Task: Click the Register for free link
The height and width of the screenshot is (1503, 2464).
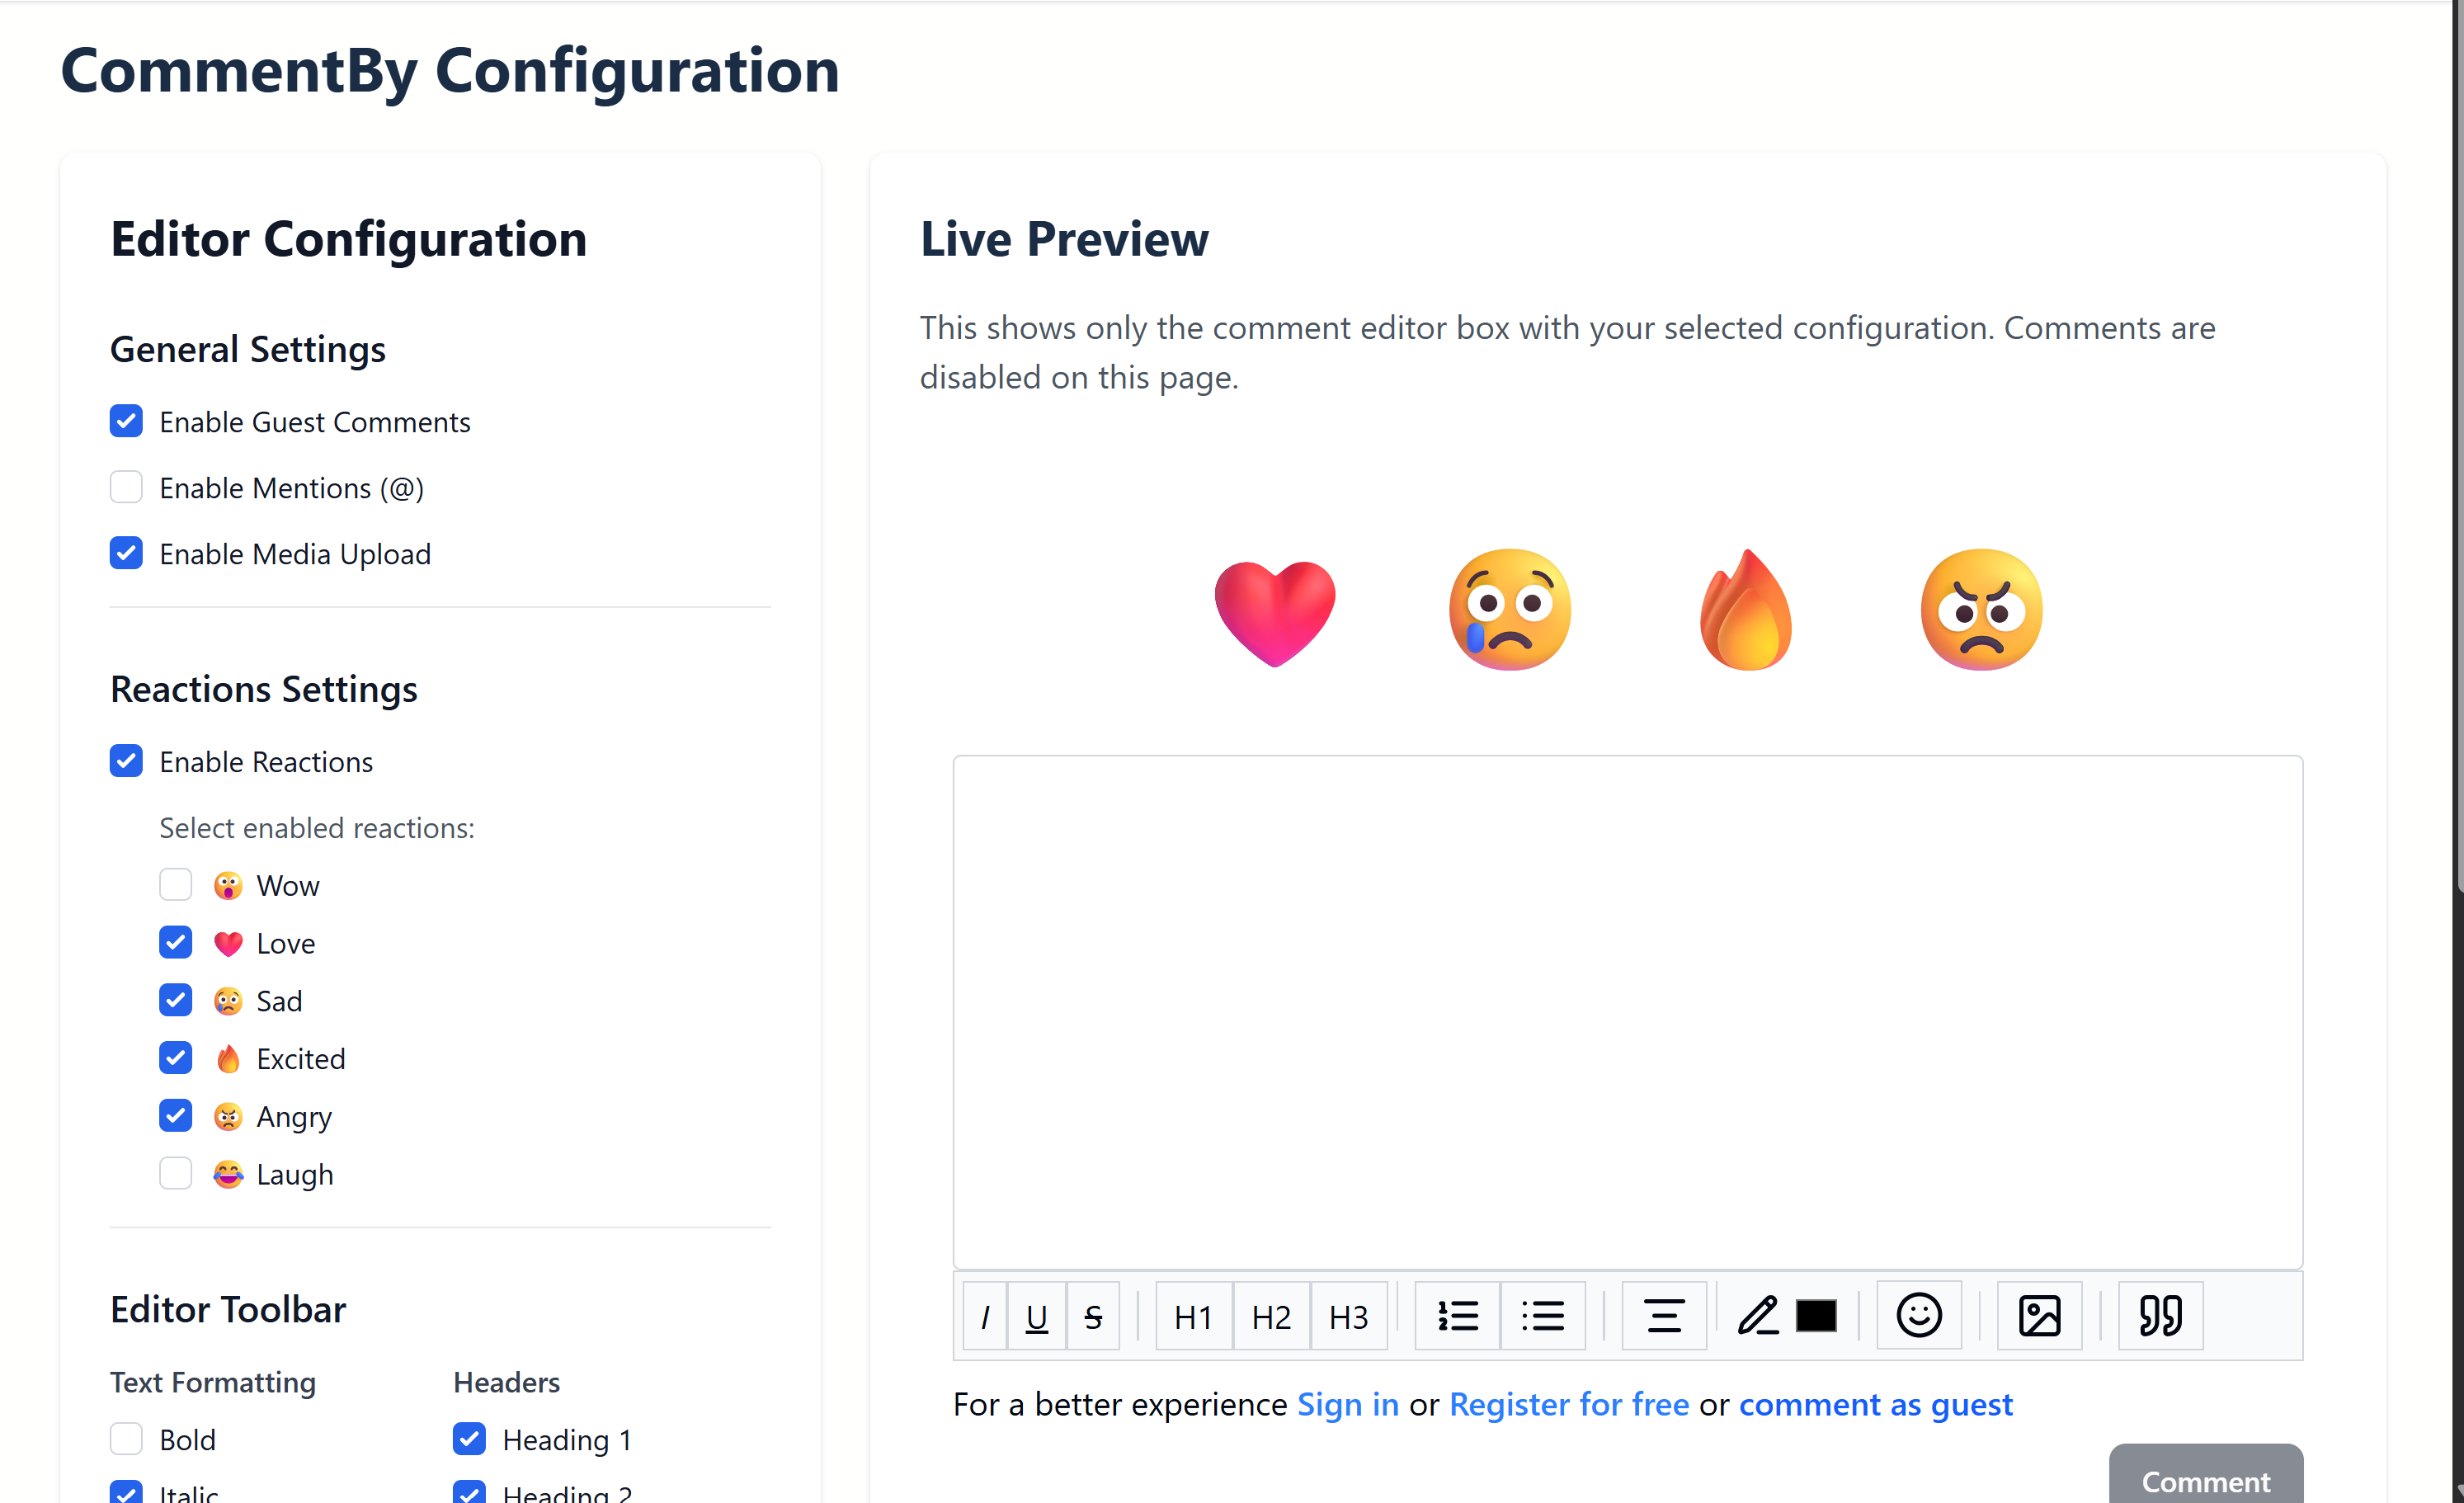Action: click(1568, 1404)
